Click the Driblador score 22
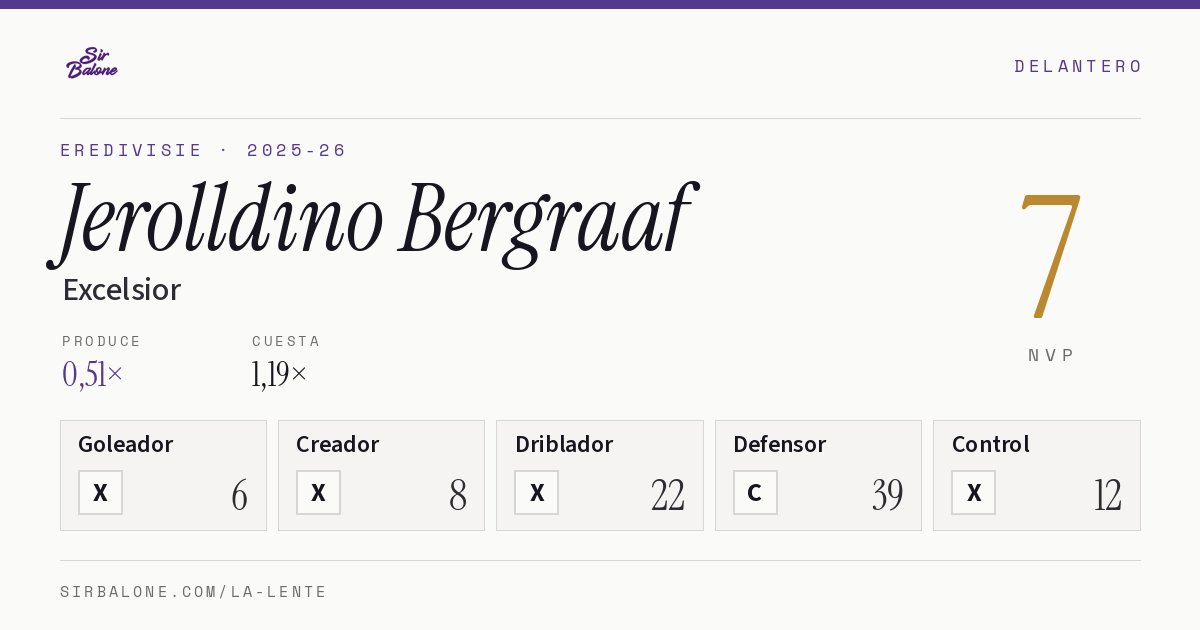1200x630 pixels. click(668, 495)
